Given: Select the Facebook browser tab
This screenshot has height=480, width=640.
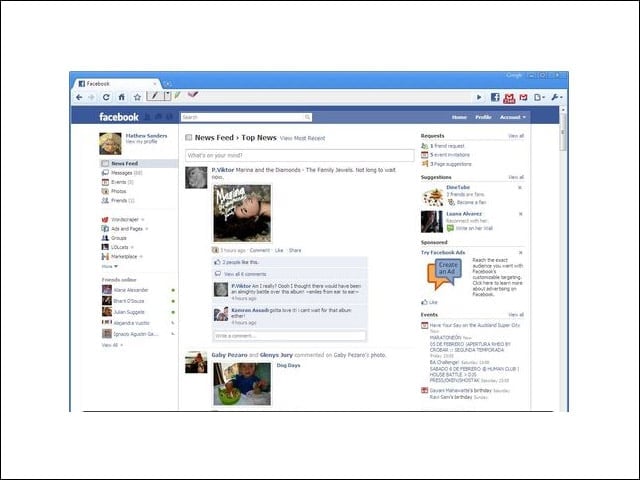Looking at the screenshot, I should [117, 84].
